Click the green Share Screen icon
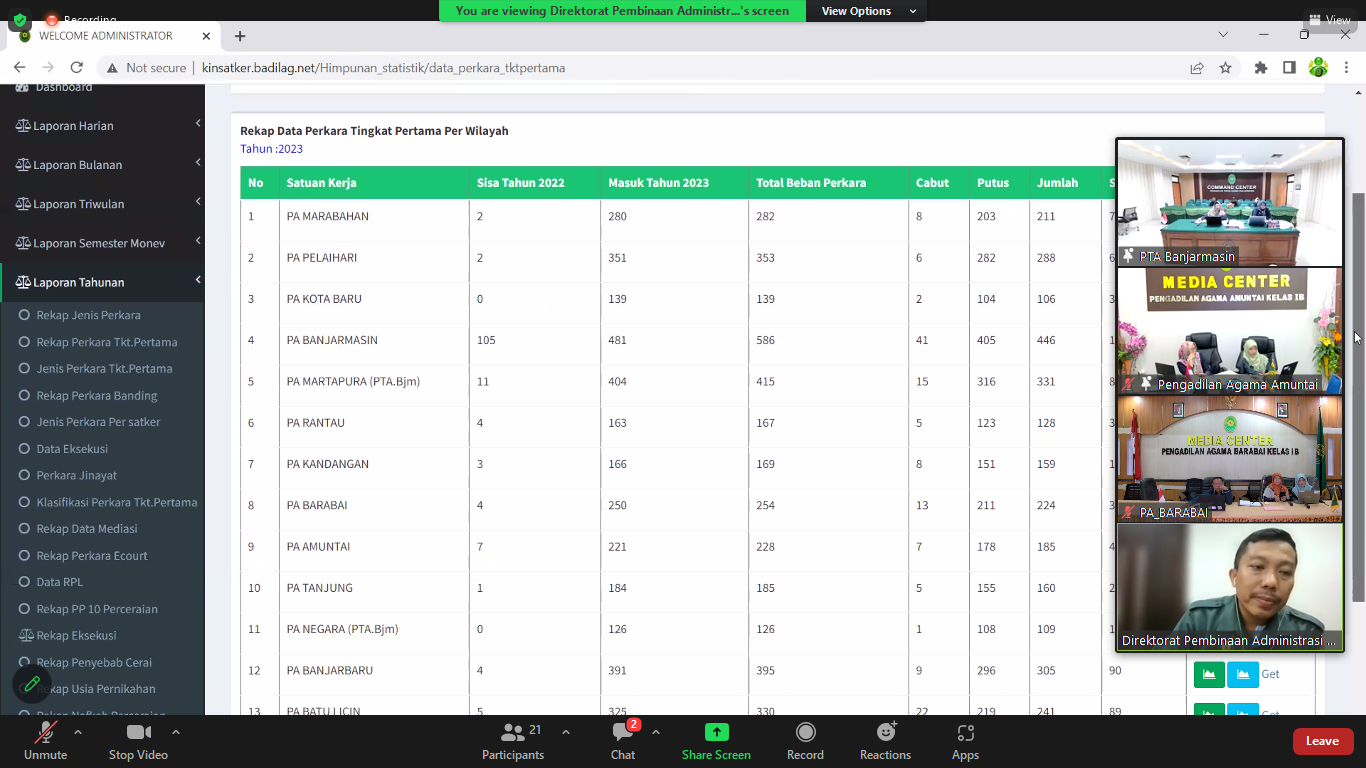Viewport: 1366px width, 768px height. click(x=716, y=733)
